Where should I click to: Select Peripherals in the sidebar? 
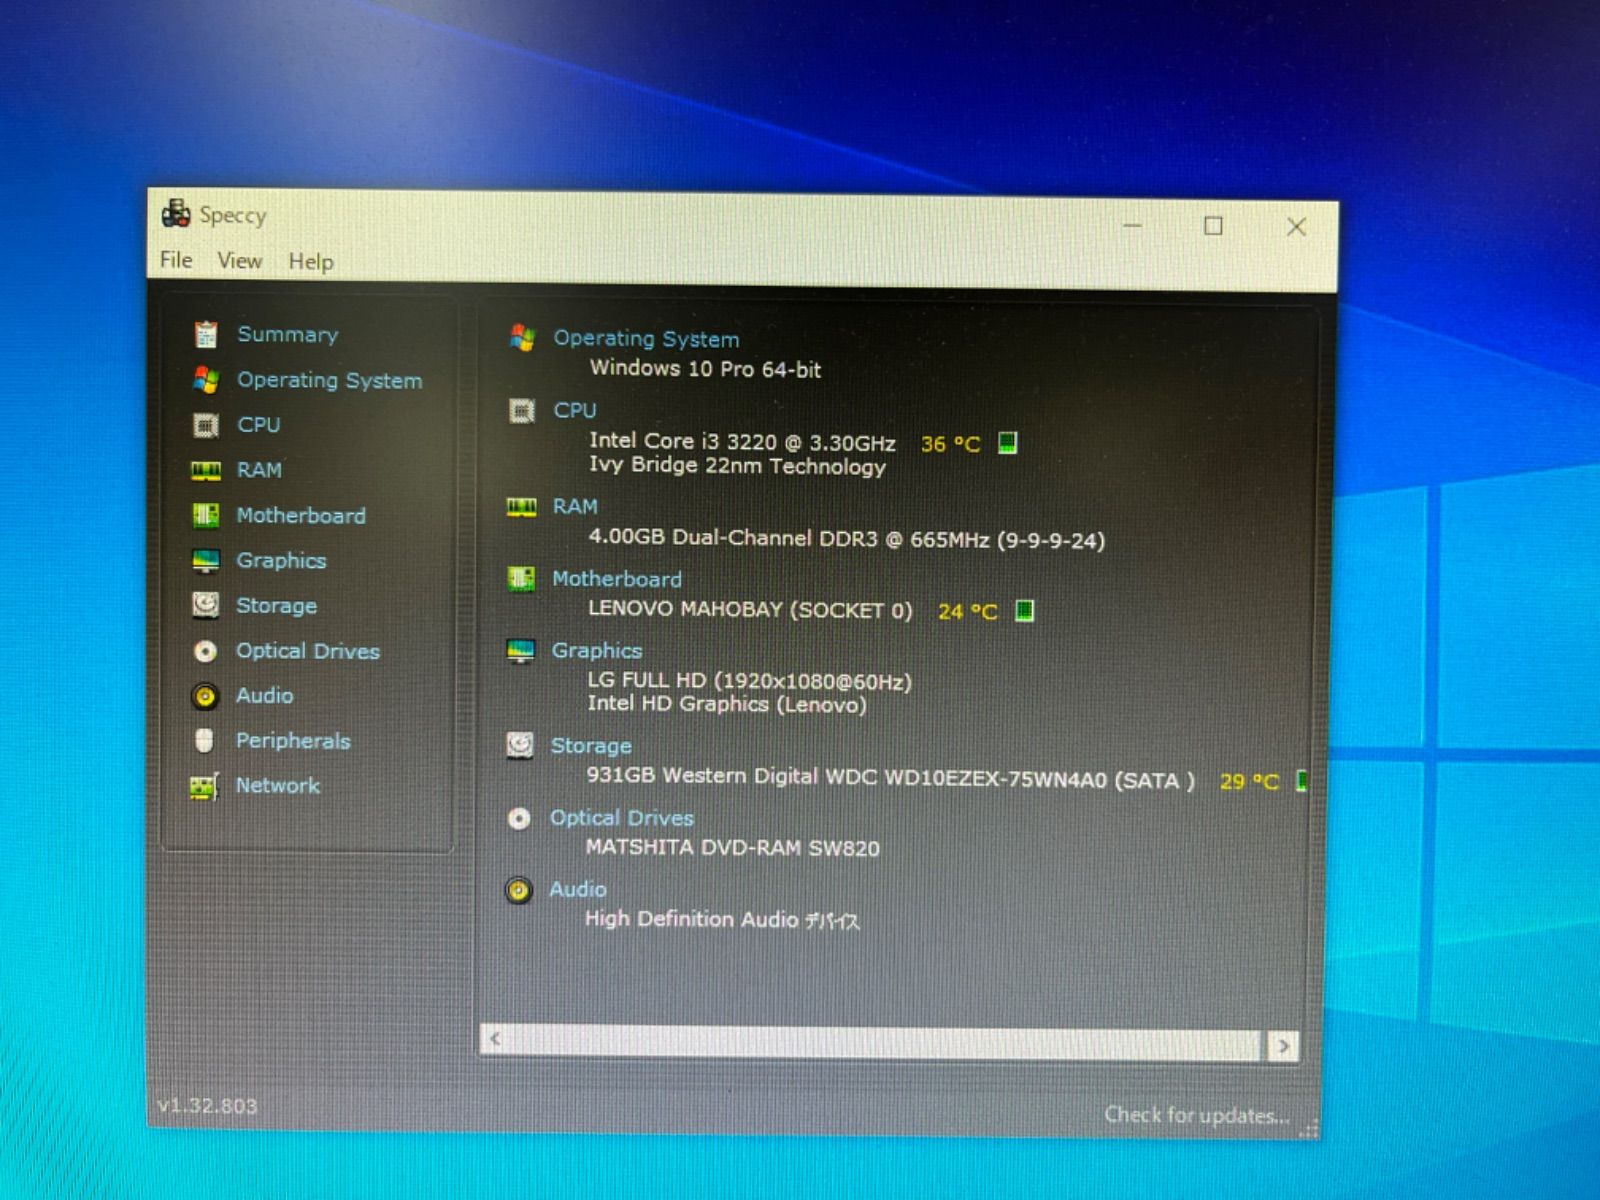(x=293, y=740)
